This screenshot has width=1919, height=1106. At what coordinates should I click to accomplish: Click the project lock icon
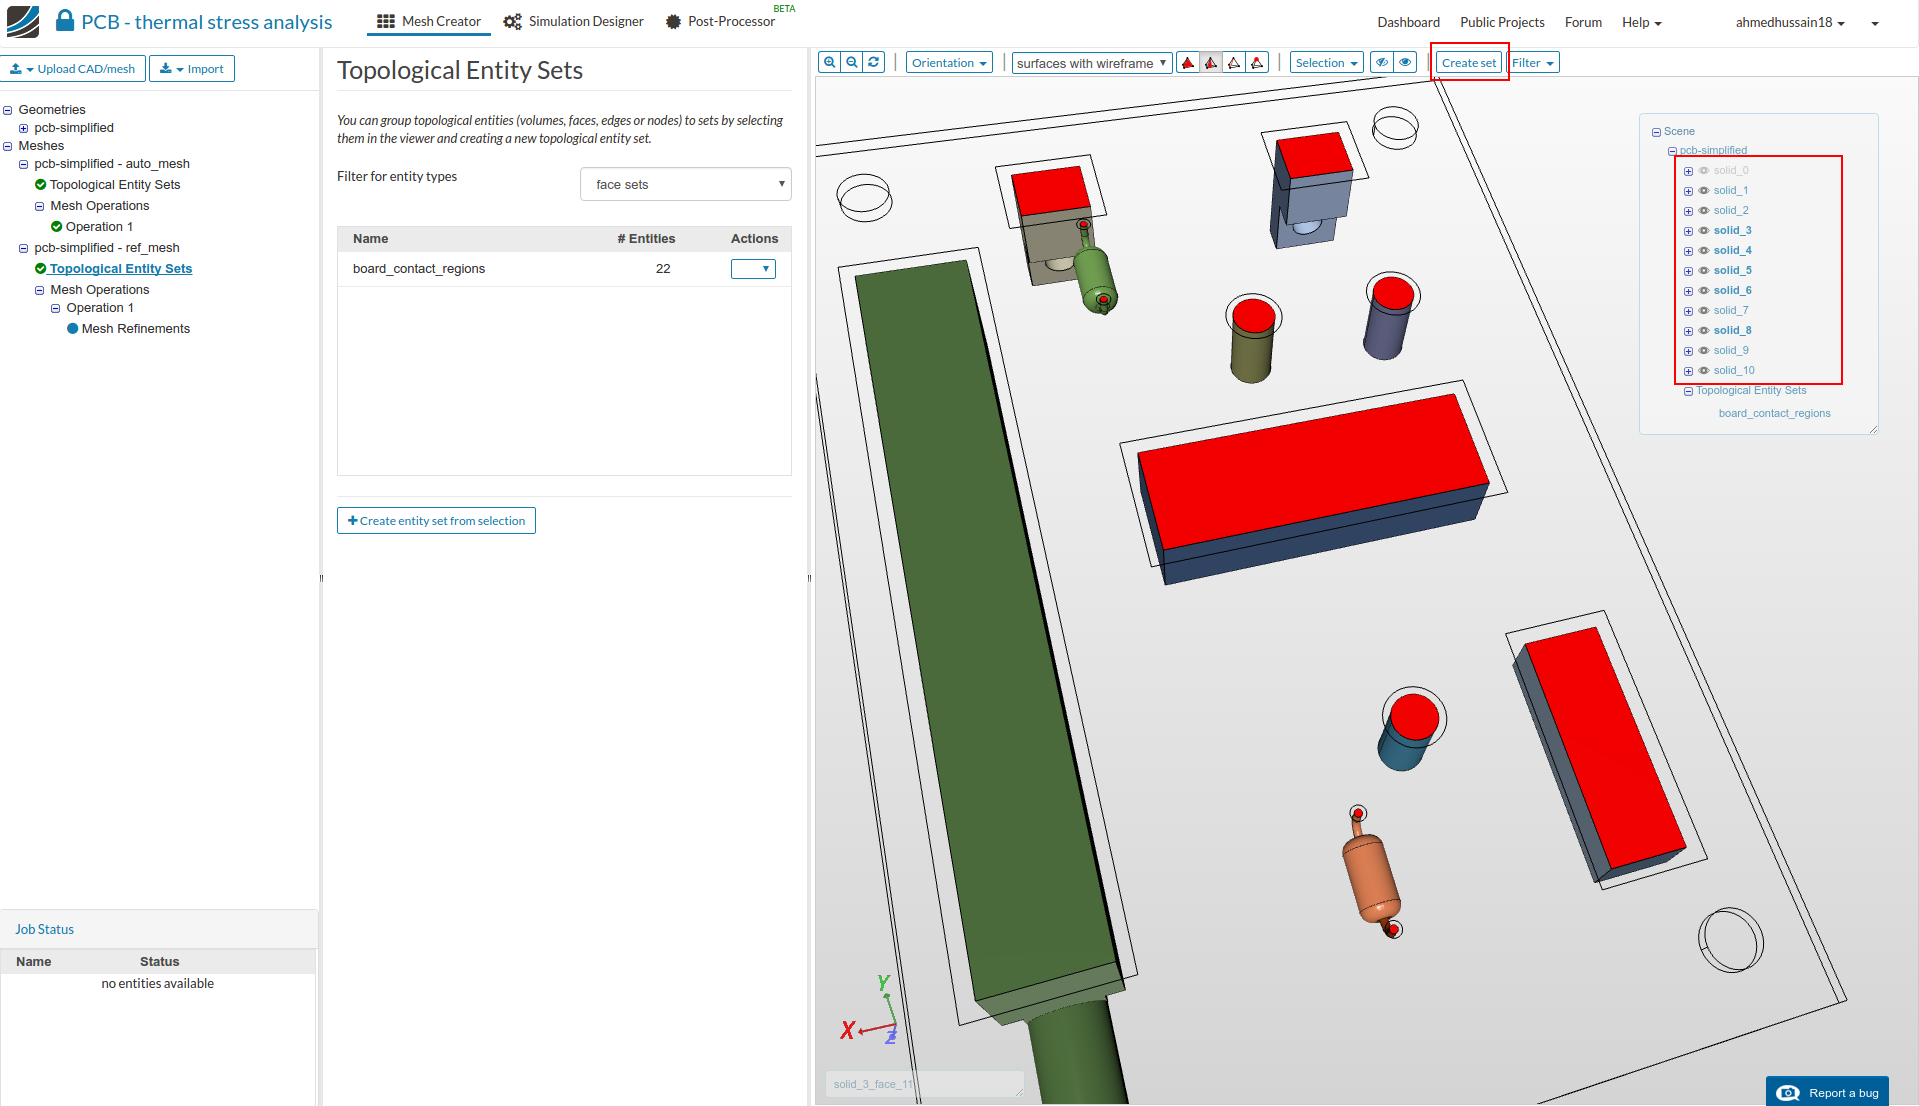65,21
